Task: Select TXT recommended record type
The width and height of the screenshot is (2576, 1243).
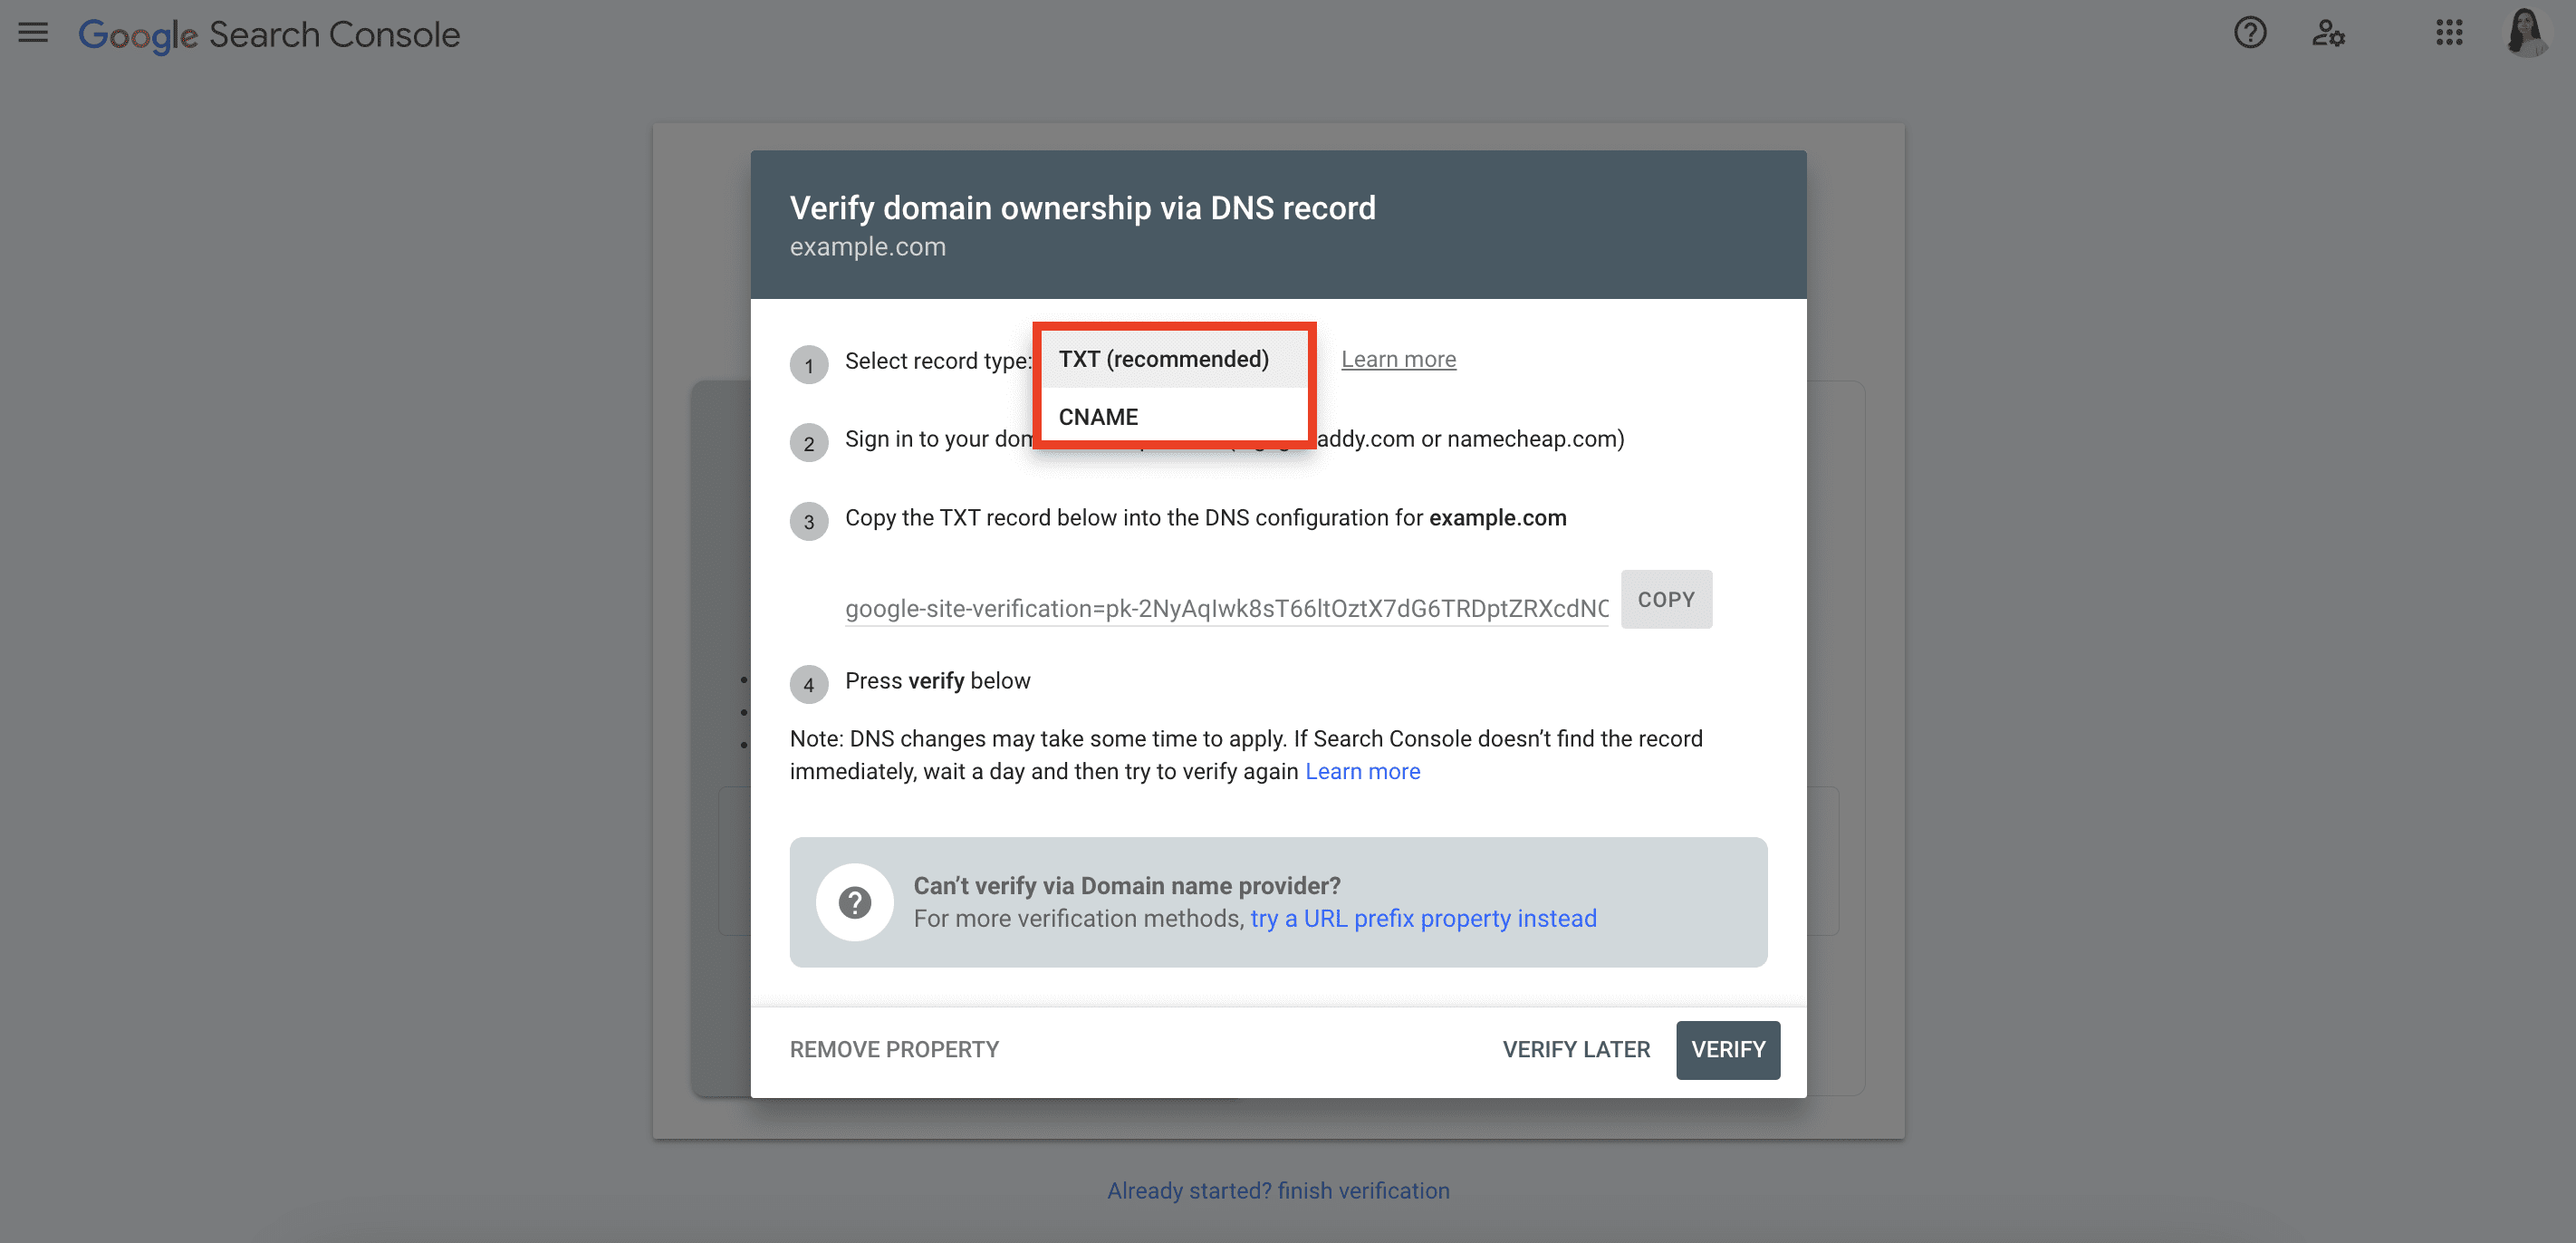Action: coord(1163,357)
